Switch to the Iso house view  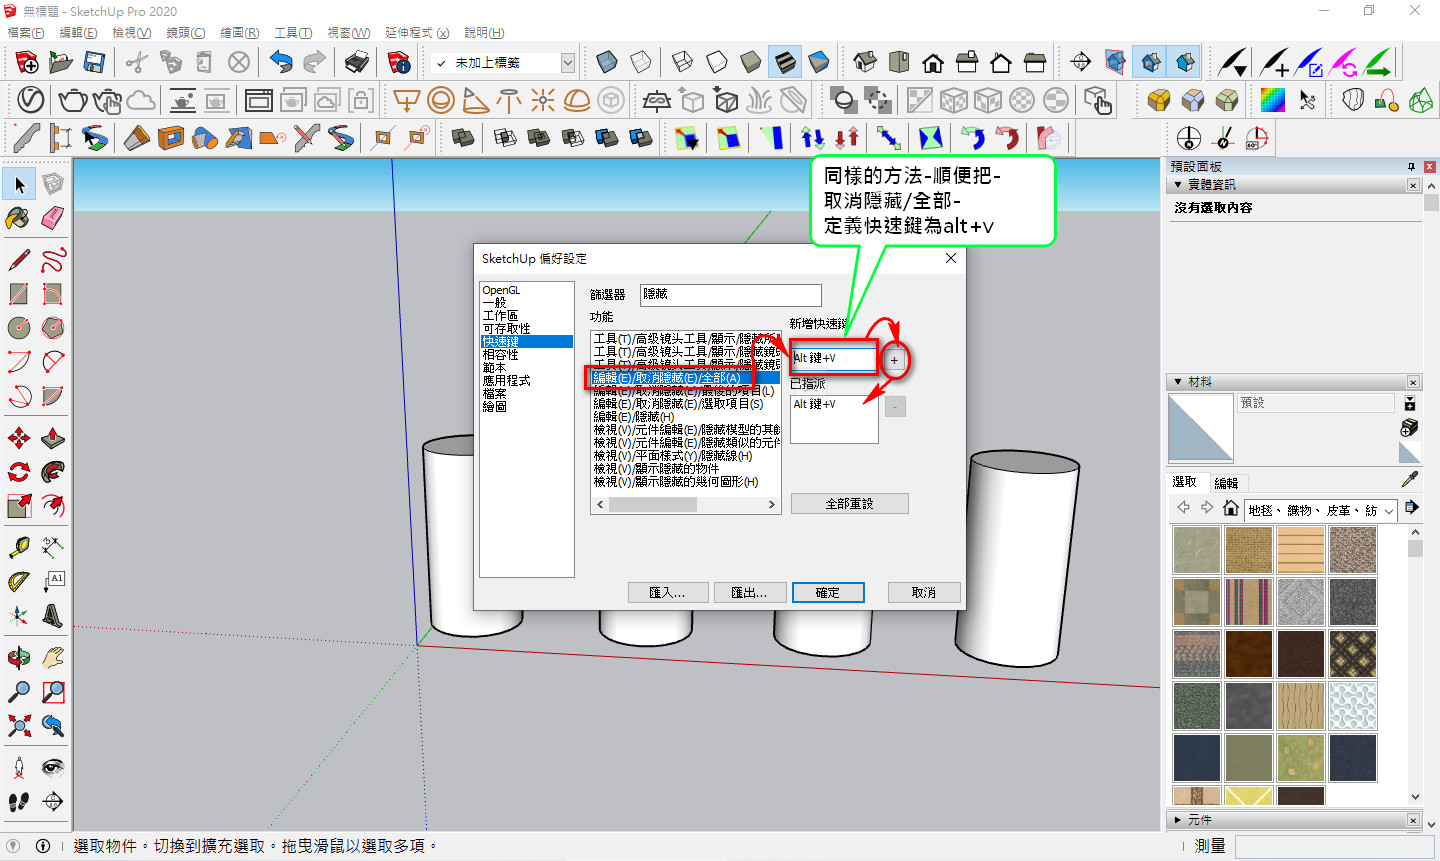[x=865, y=63]
